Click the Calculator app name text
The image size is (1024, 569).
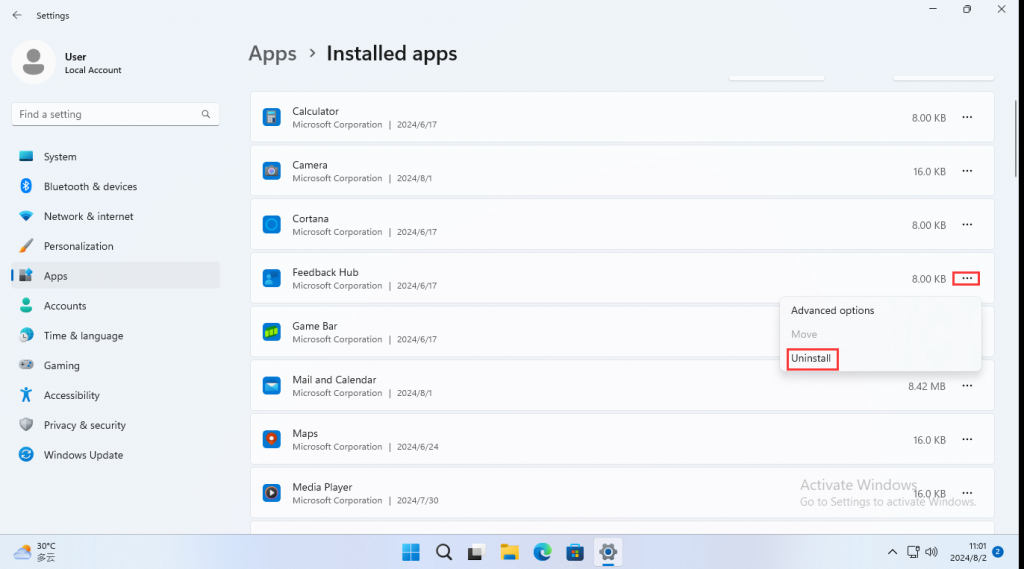point(315,111)
